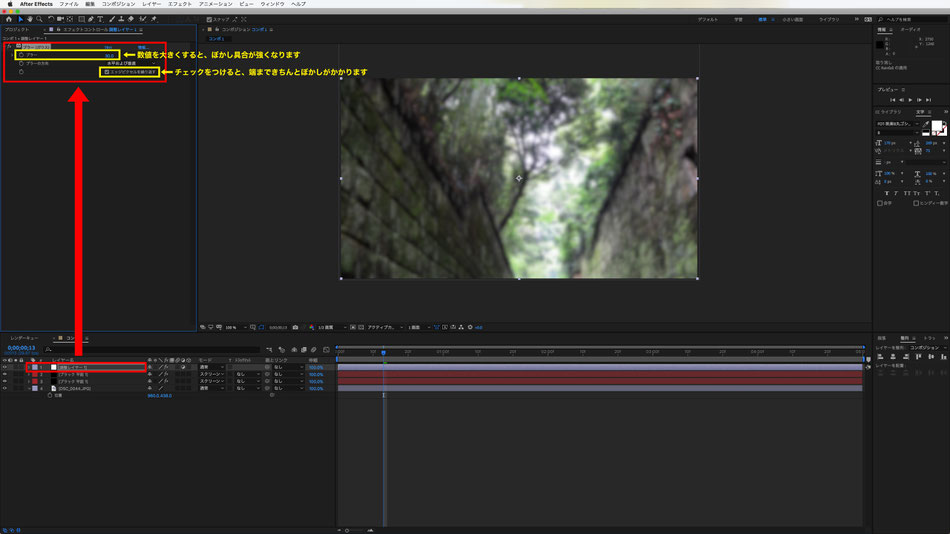Select the Hand tool
The height and width of the screenshot is (534, 950).
(30, 19)
